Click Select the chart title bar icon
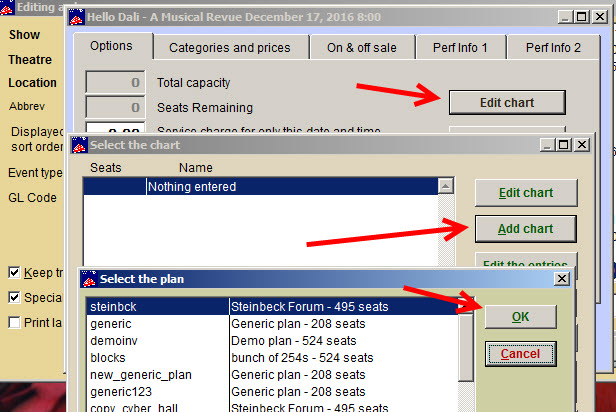Image resolution: width=616 pixels, height=412 pixels. click(80, 145)
